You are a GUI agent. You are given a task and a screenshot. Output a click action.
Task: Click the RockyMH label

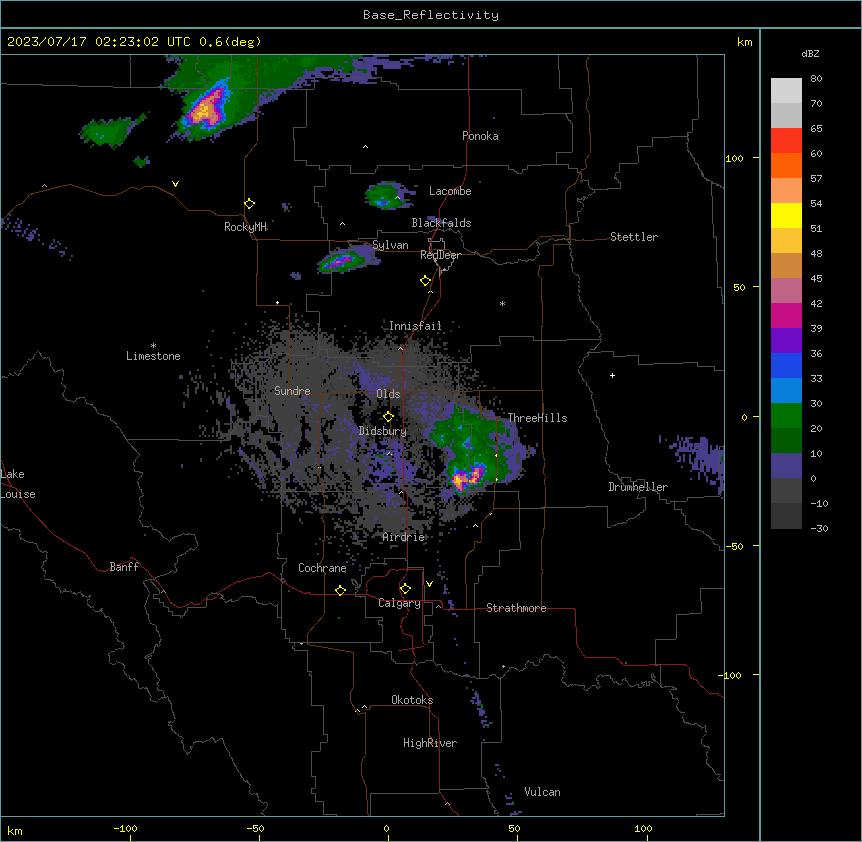pyautogui.click(x=245, y=227)
